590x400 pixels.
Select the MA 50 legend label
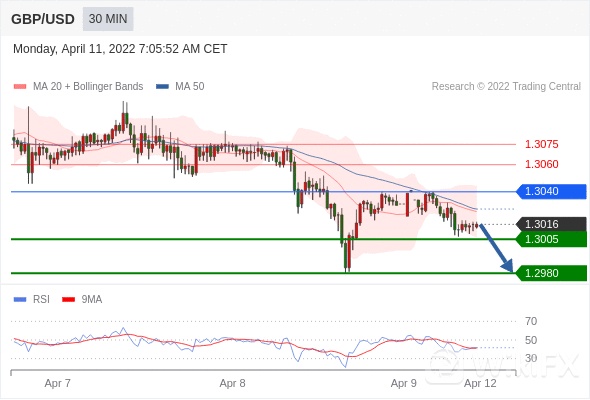tap(190, 87)
